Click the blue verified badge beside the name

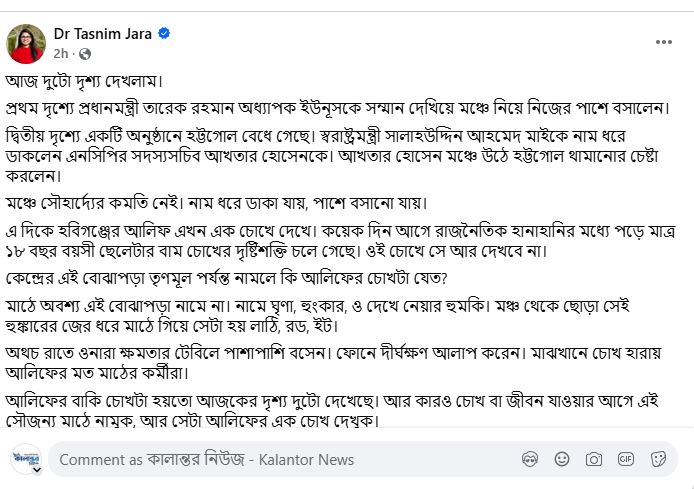tap(164, 33)
